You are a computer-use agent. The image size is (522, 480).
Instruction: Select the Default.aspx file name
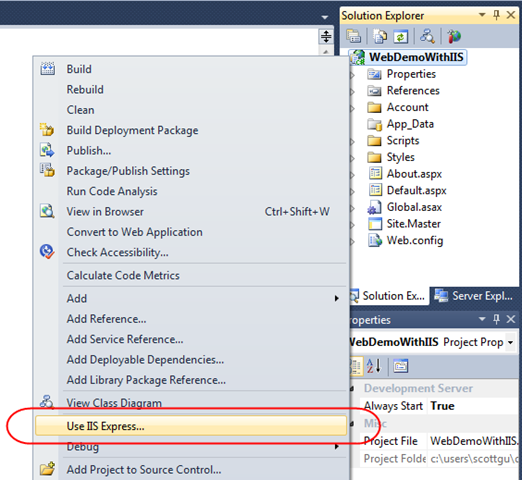[x=416, y=191]
